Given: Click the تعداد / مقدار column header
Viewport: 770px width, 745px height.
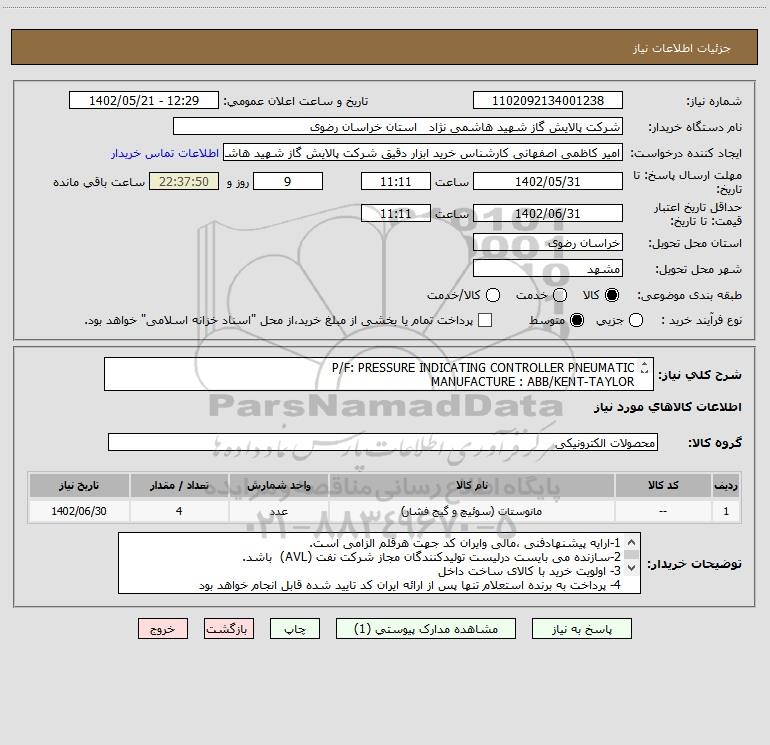Looking at the screenshot, I should [179, 485].
